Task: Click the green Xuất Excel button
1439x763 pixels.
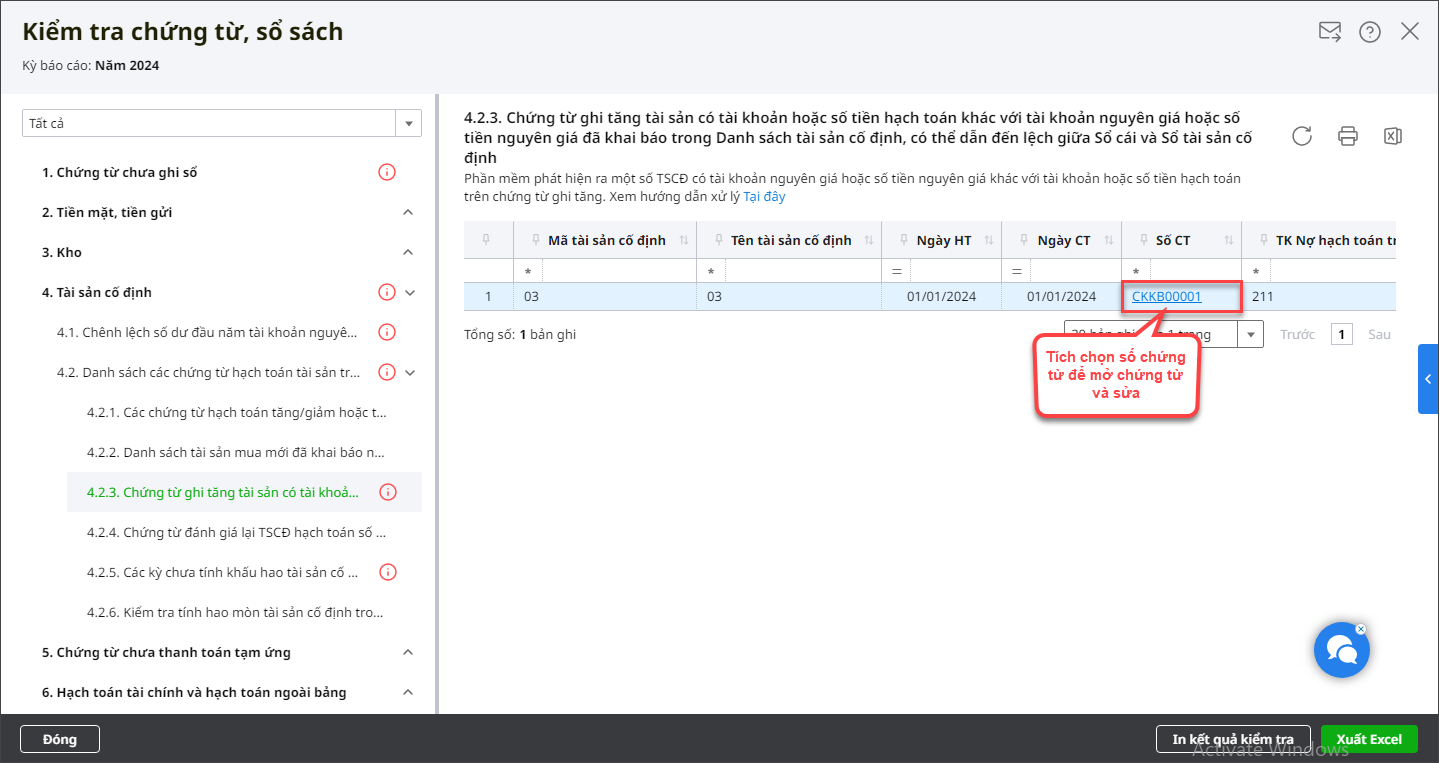Action: click(1369, 739)
